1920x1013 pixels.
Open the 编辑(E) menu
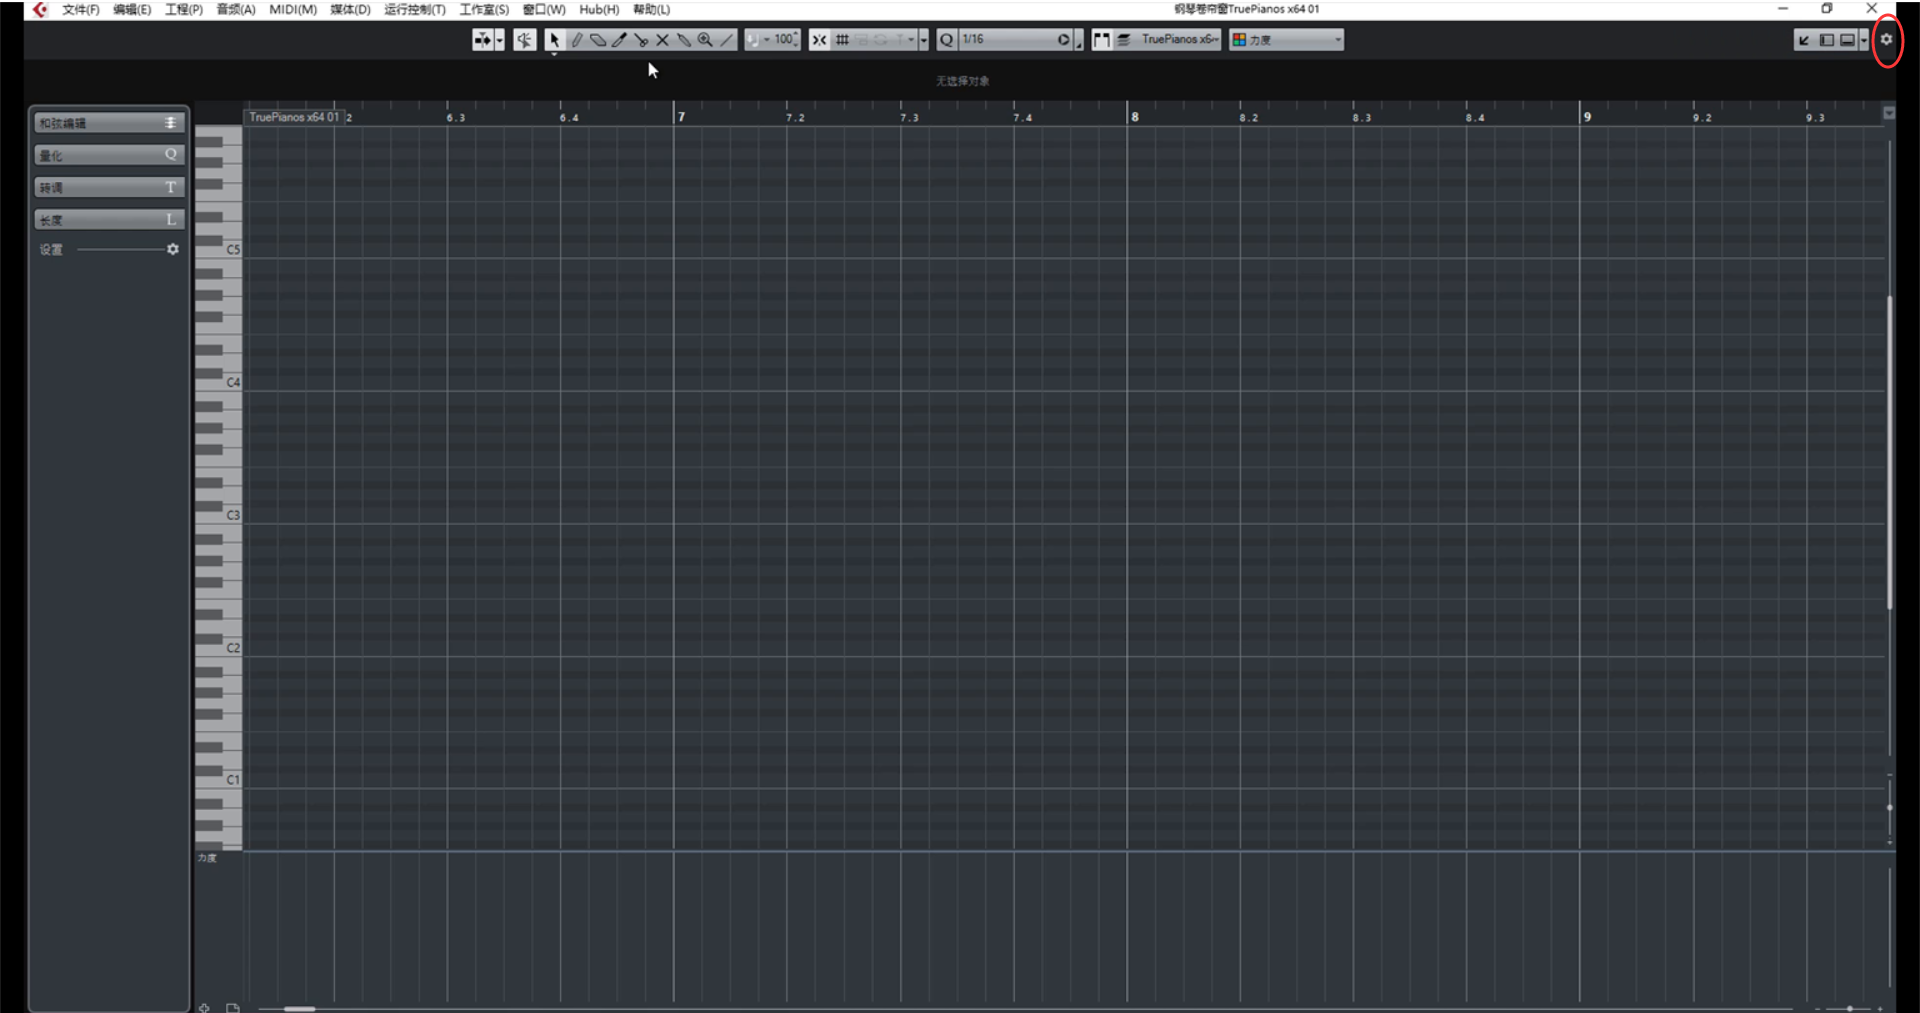pos(131,9)
